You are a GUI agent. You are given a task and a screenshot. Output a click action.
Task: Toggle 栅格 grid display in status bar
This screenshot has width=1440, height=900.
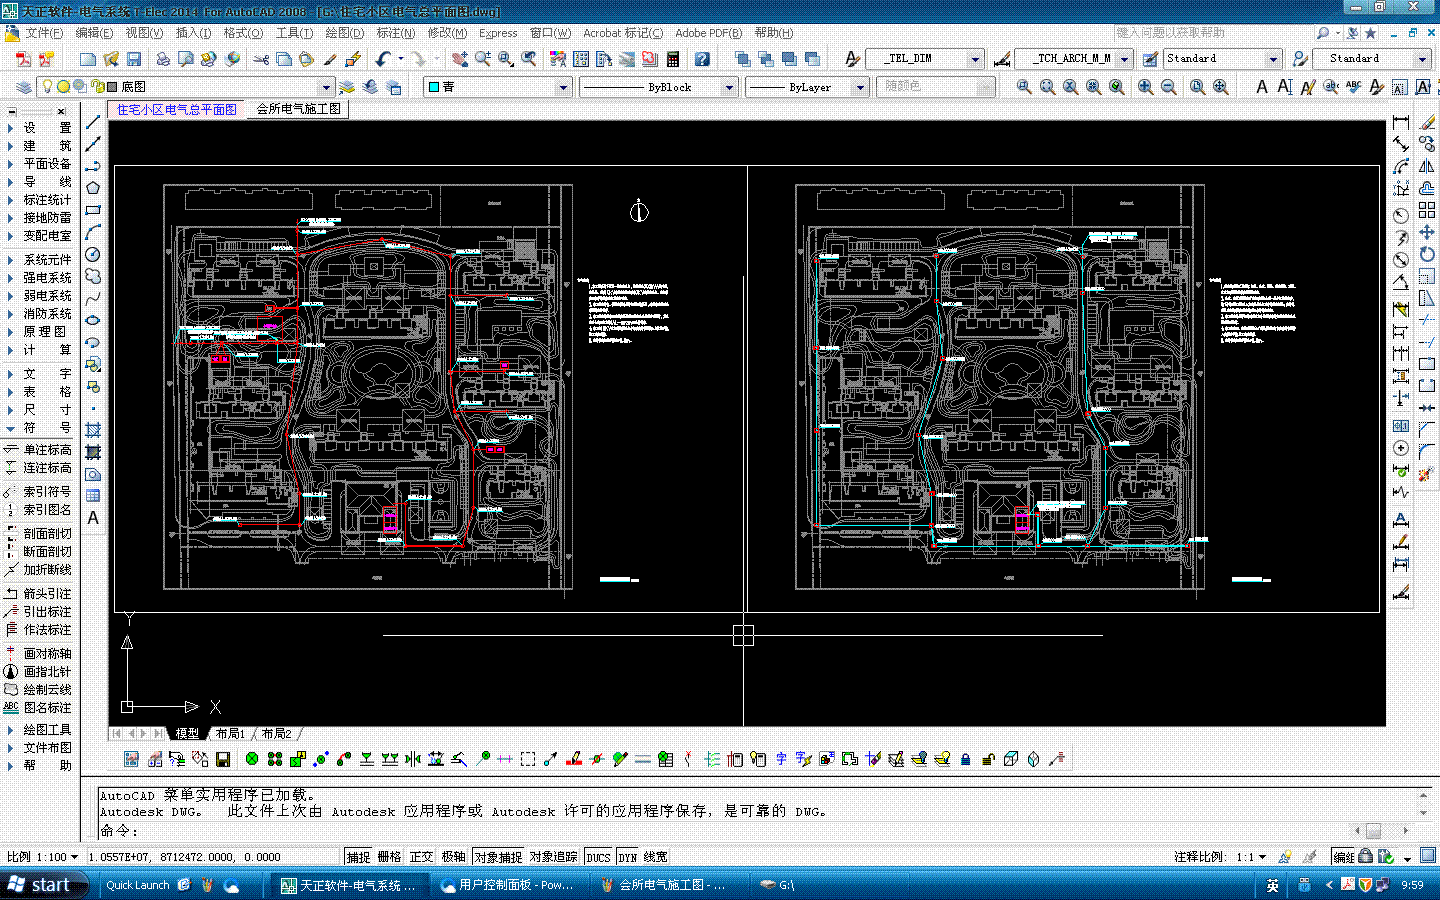[390, 857]
